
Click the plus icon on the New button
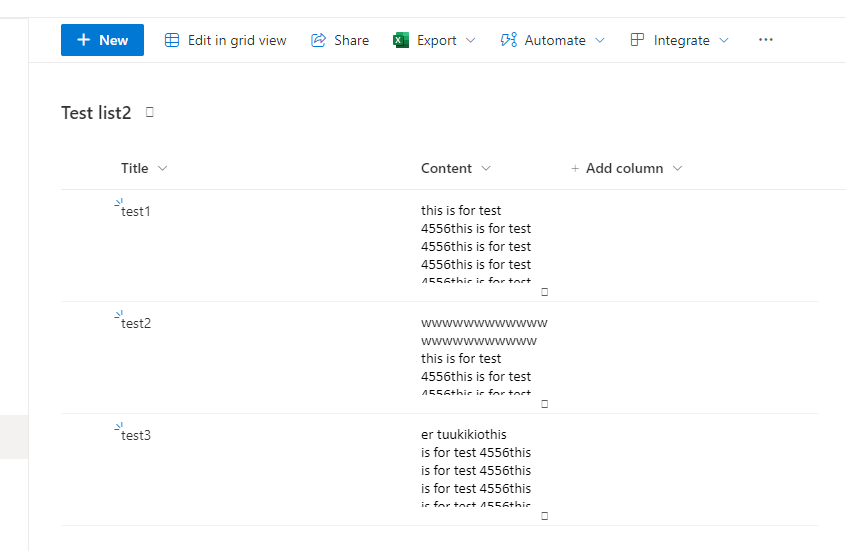(84, 40)
